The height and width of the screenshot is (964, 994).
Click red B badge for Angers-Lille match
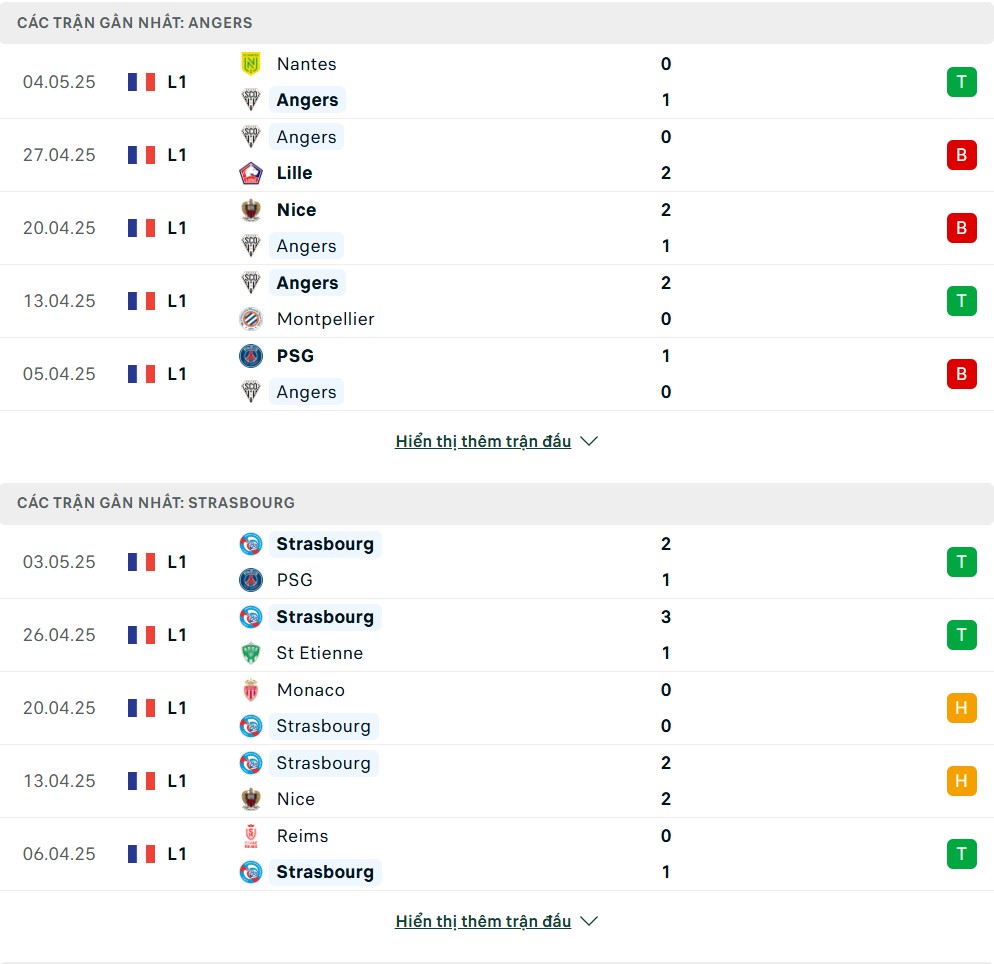coord(962,155)
